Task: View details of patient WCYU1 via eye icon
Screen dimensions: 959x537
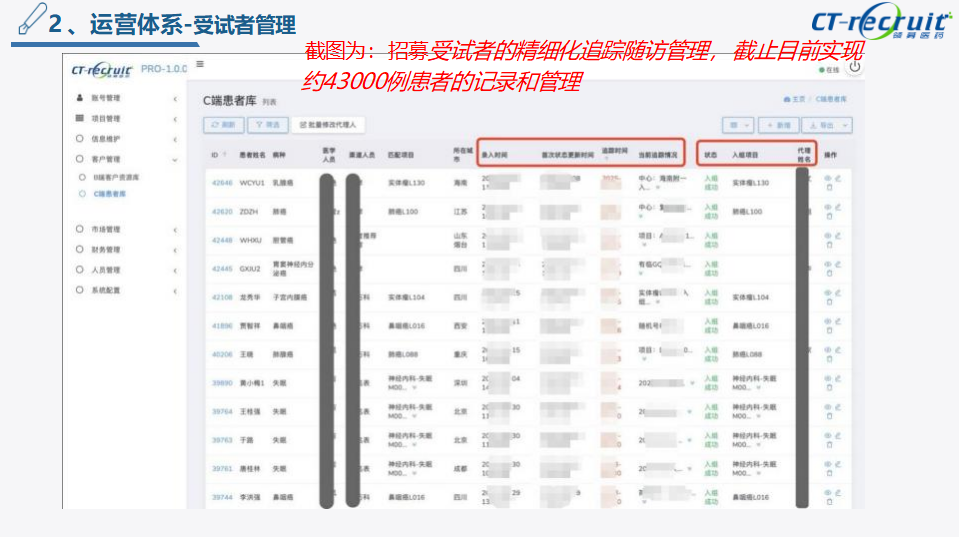Action: click(x=827, y=179)
